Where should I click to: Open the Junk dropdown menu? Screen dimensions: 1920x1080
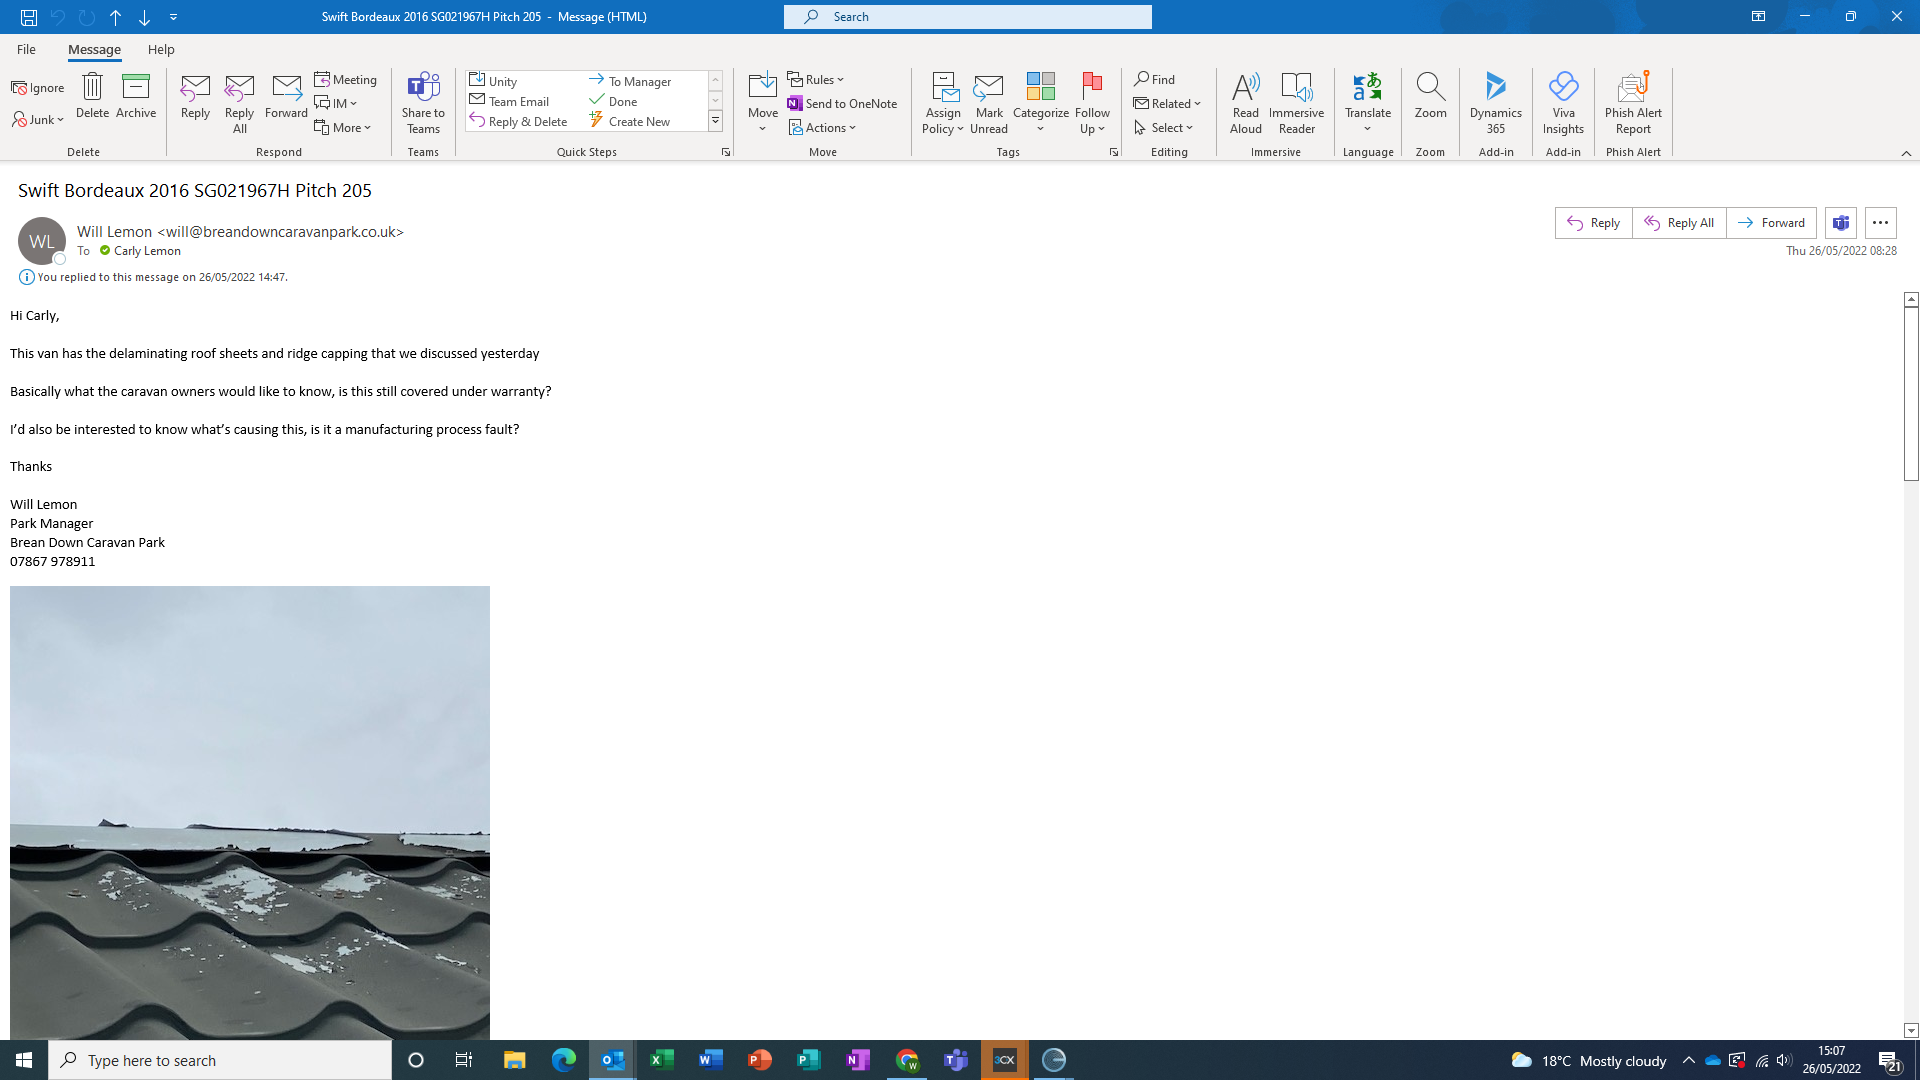40,120
